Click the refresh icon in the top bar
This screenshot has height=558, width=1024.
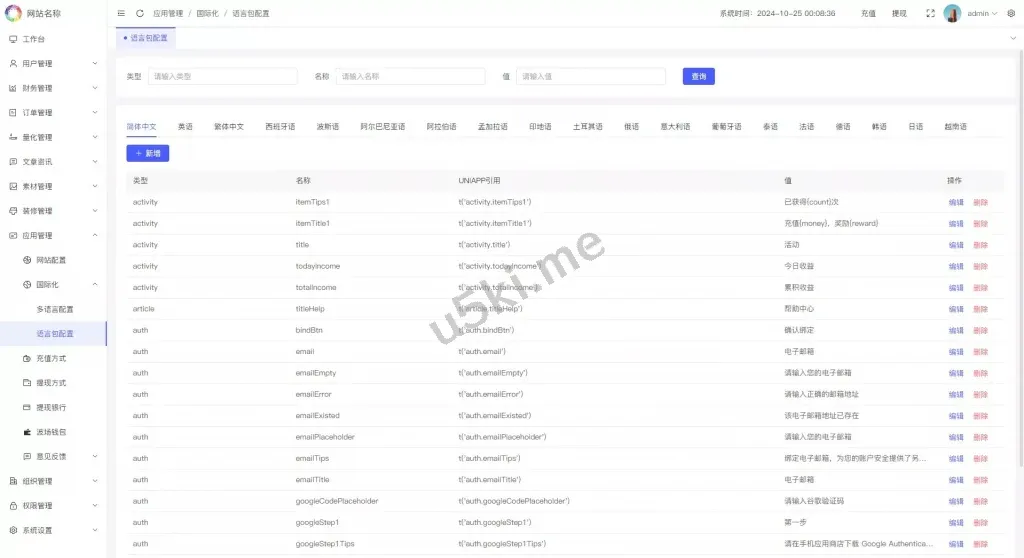(139, 13)
